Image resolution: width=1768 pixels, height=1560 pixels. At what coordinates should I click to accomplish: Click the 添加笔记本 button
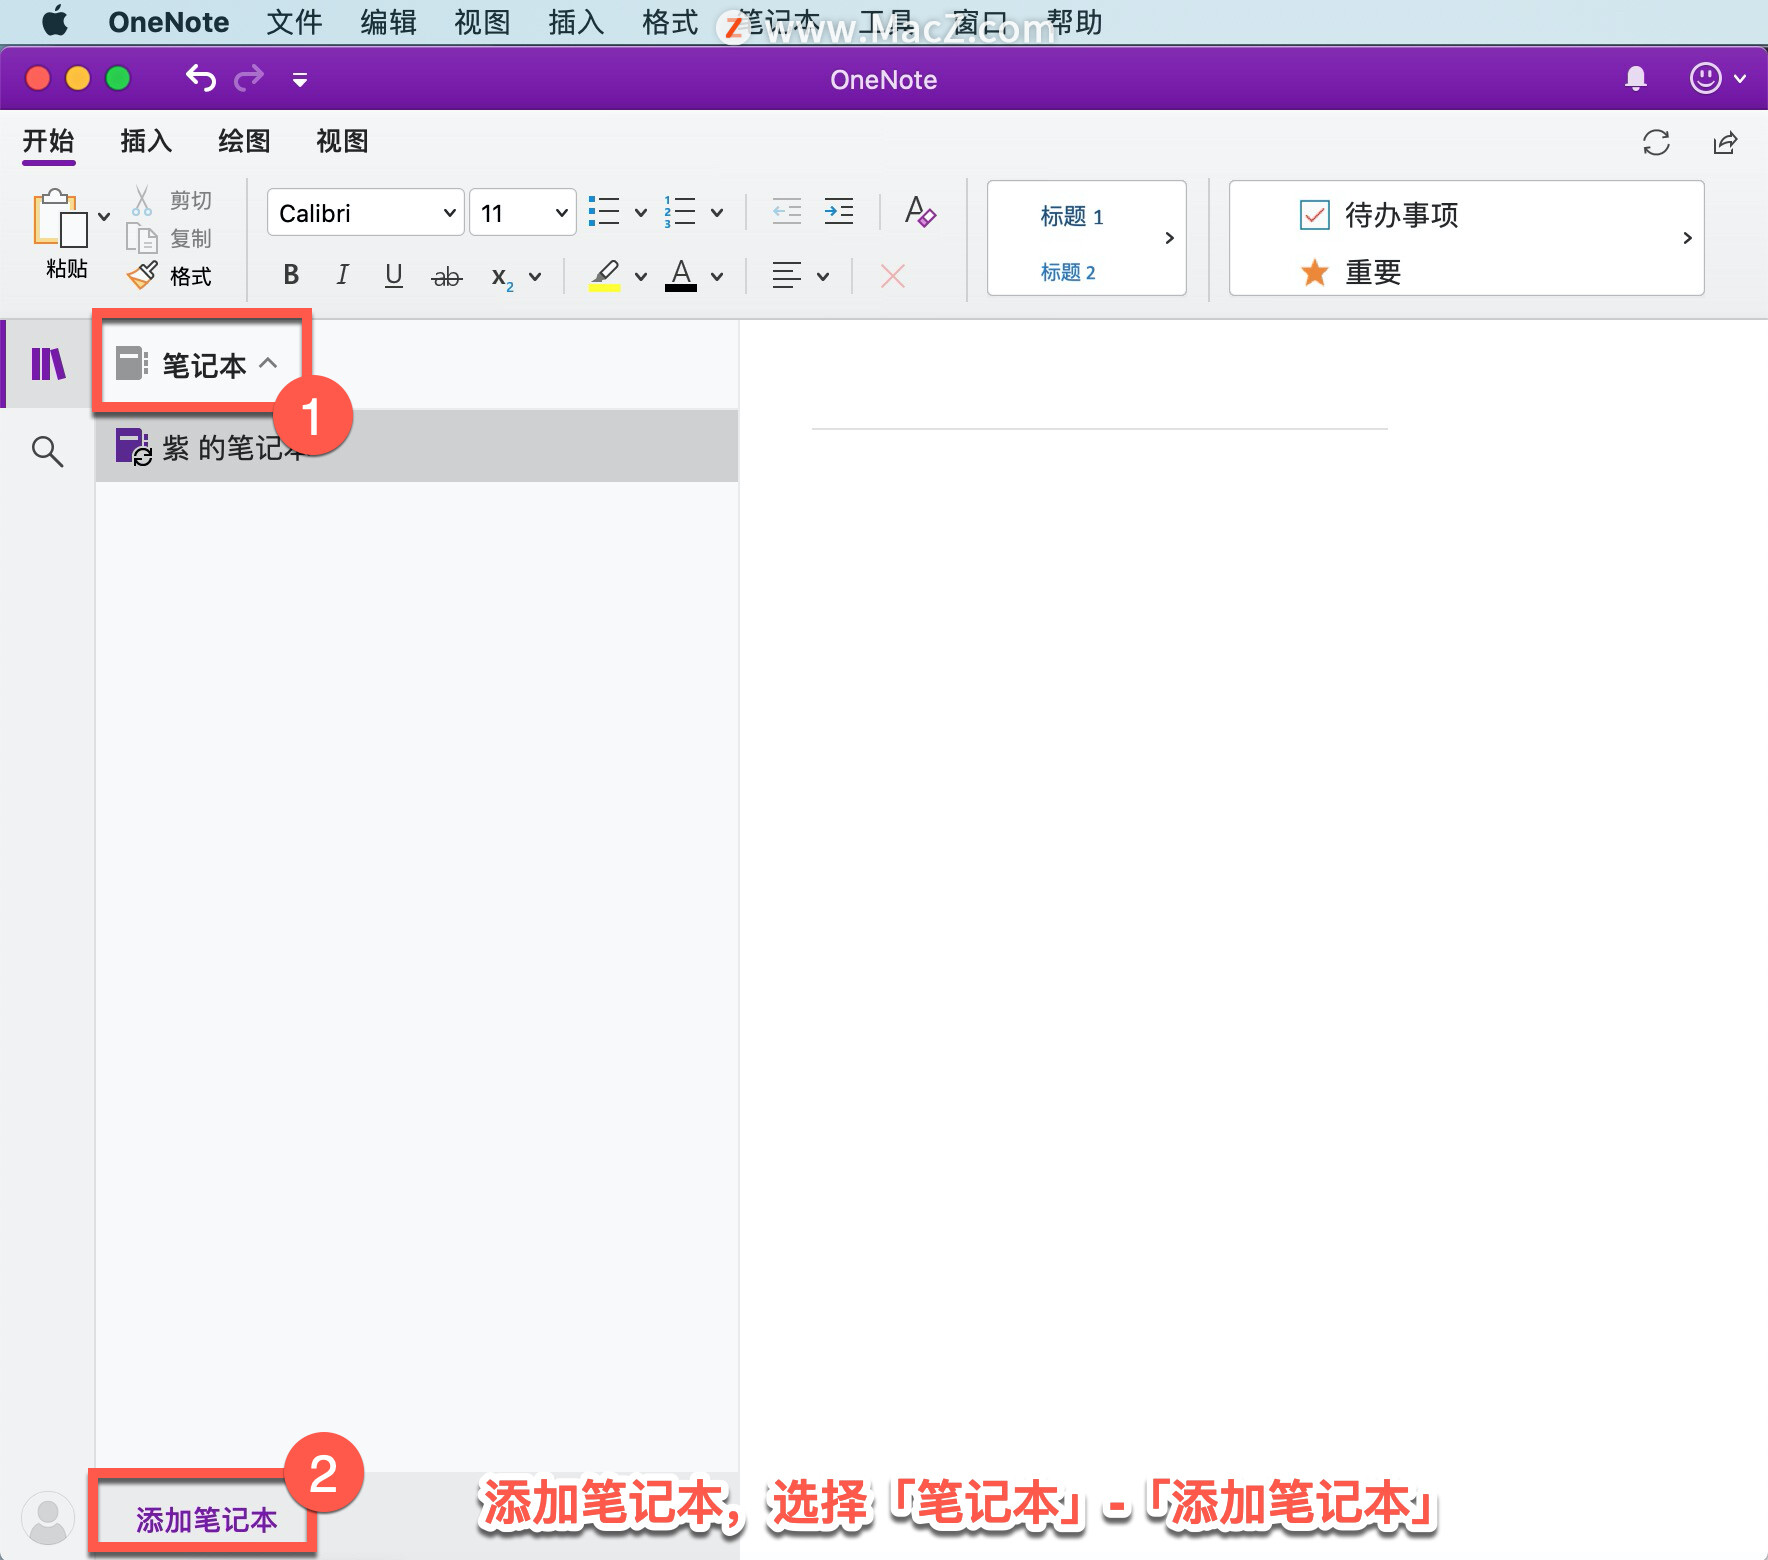pyautogui.click(x=206, y=1519)
